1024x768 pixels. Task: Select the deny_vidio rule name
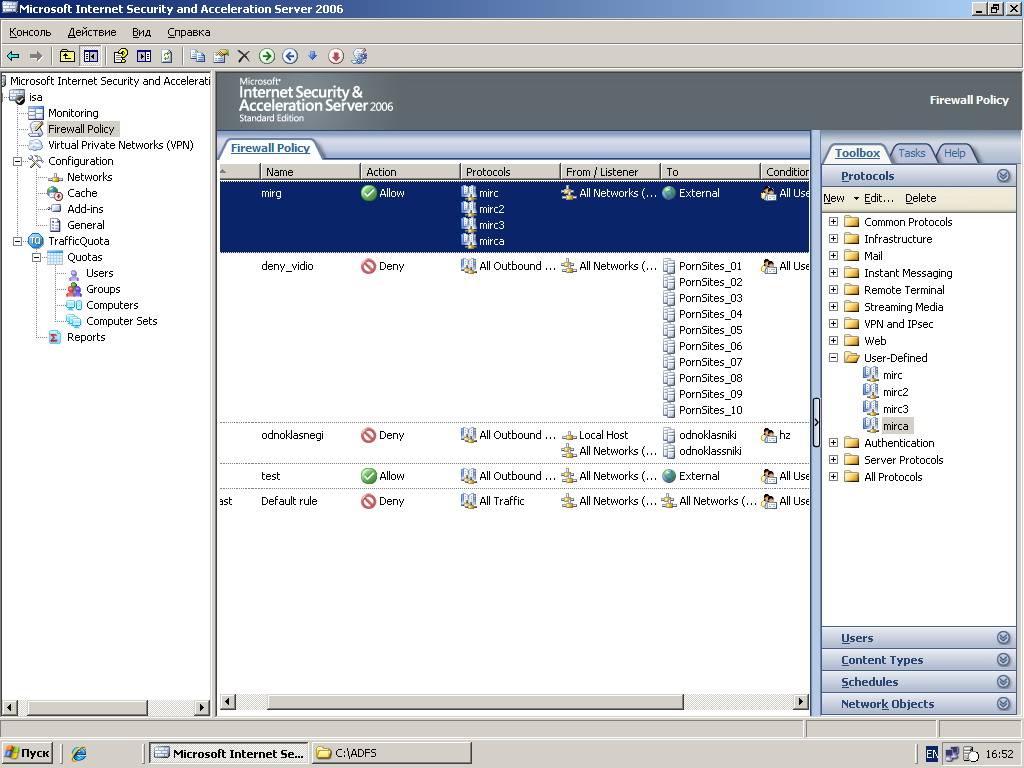pos(287,266)
